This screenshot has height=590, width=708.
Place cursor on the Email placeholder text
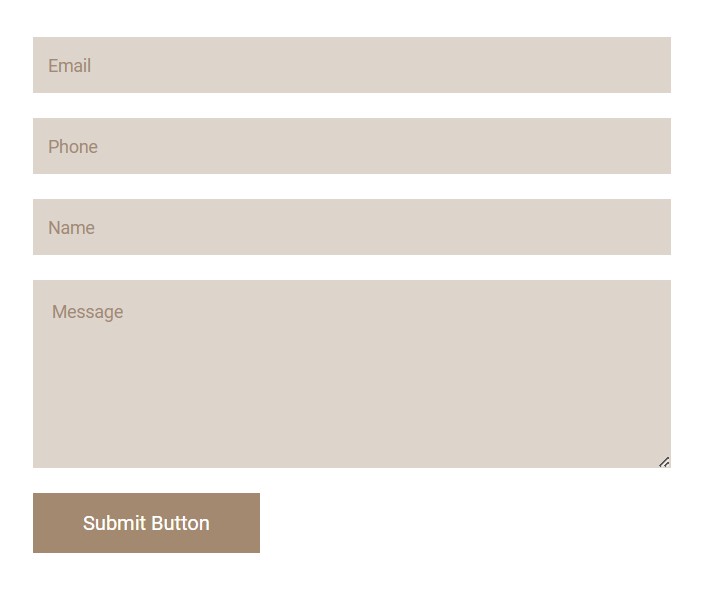(x=69, y=66)
